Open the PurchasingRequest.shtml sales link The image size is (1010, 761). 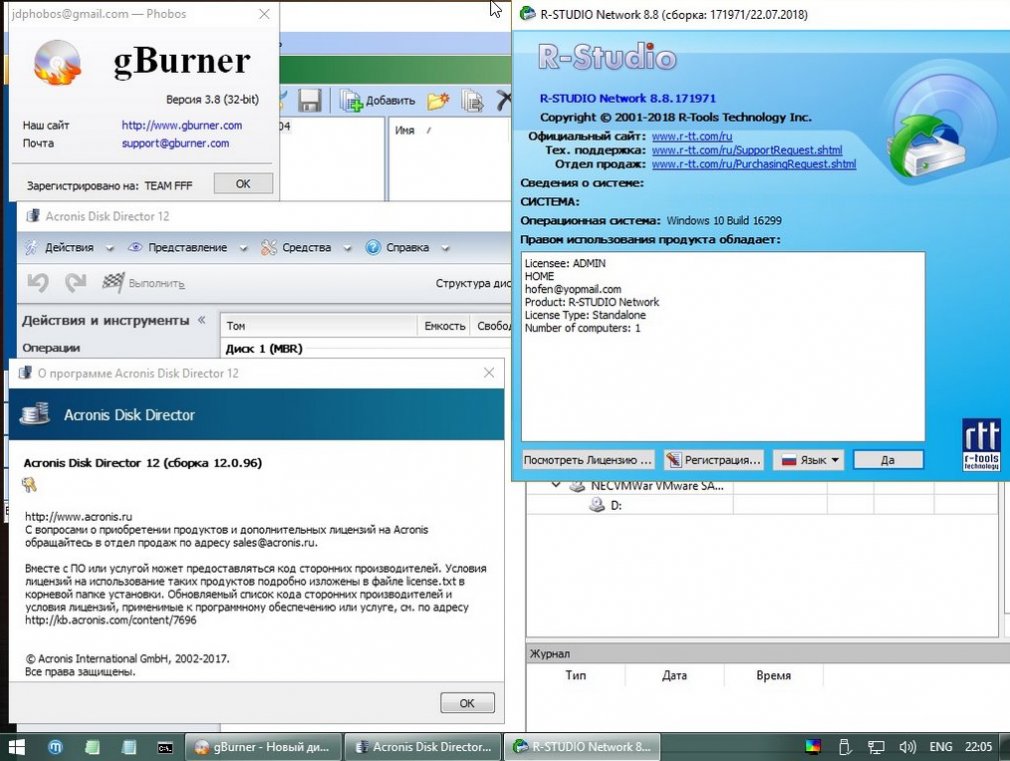point(754,164)
